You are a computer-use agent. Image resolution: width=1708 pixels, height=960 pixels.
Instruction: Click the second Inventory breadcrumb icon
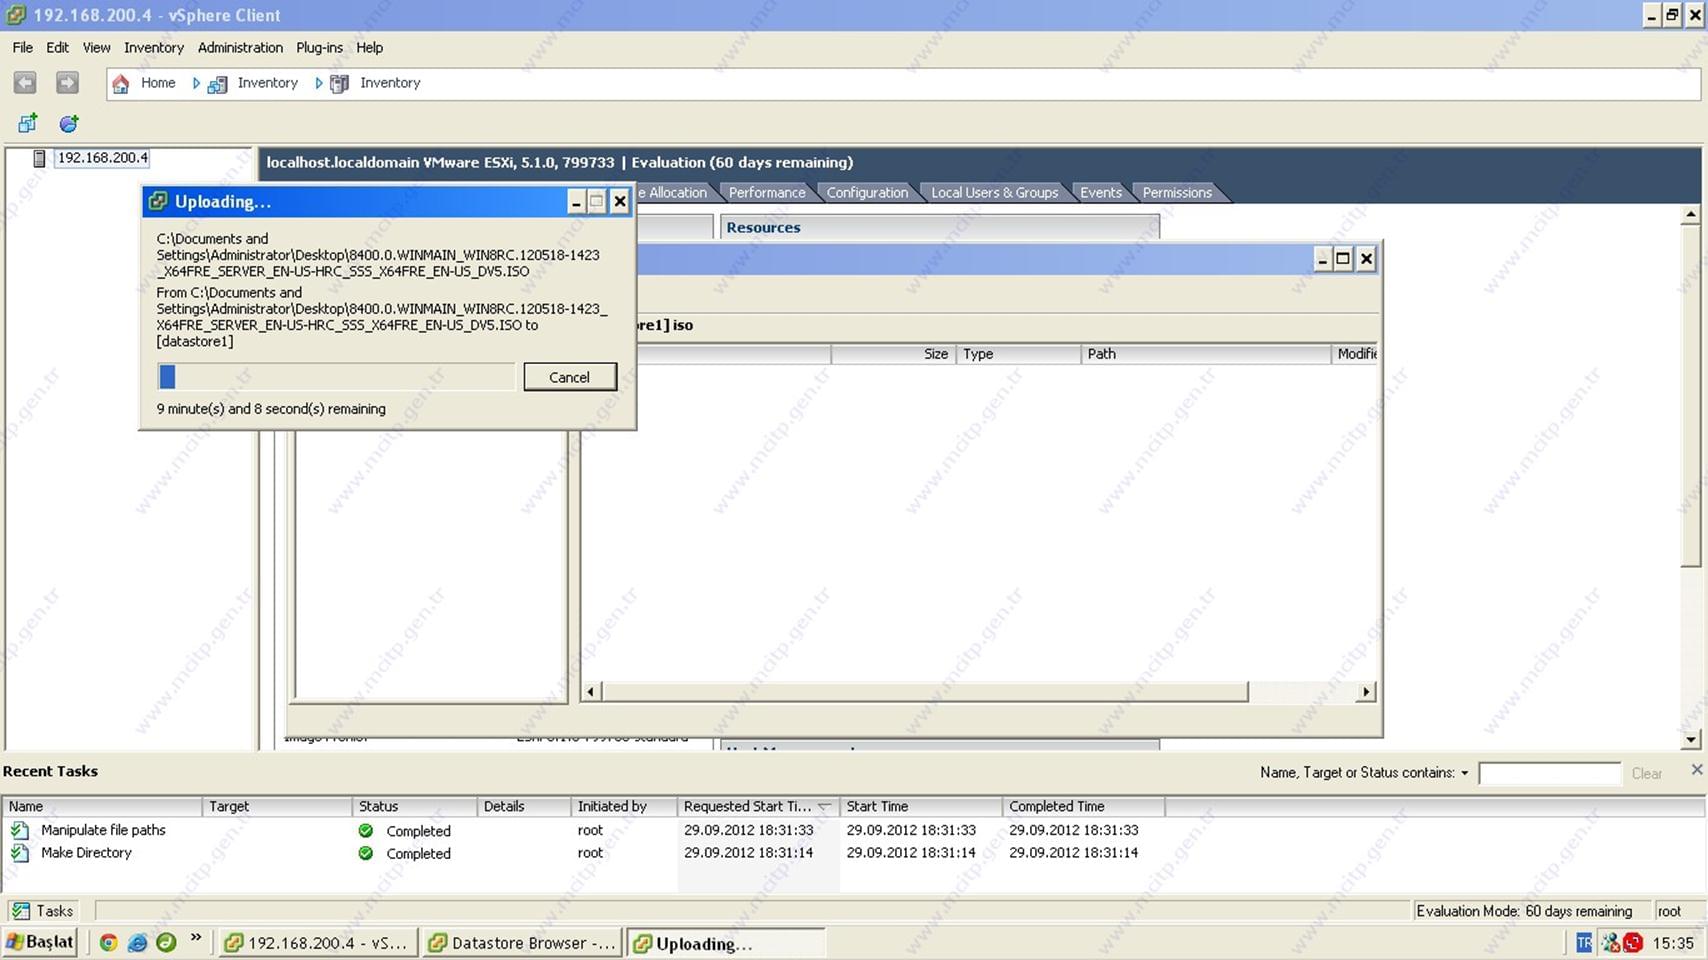pyautogui.click(x=339, y=84)
